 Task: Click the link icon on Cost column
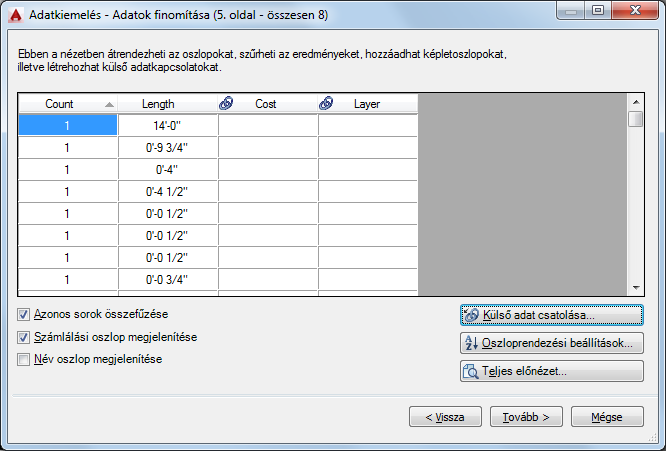[226, 103]
